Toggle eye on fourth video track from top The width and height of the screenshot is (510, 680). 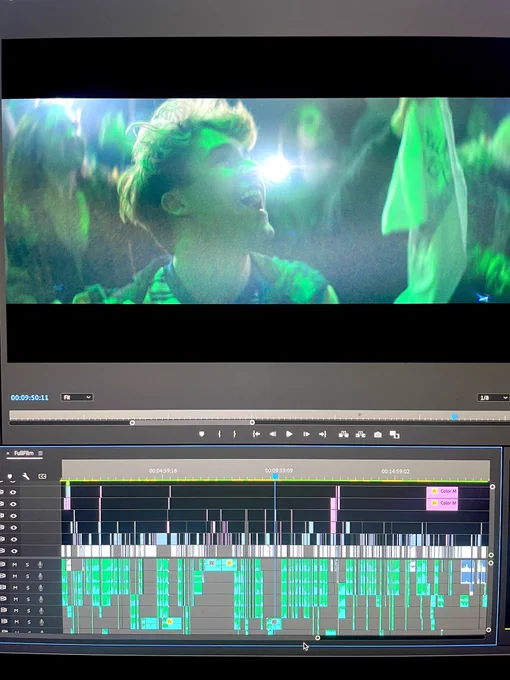(13, 527)
